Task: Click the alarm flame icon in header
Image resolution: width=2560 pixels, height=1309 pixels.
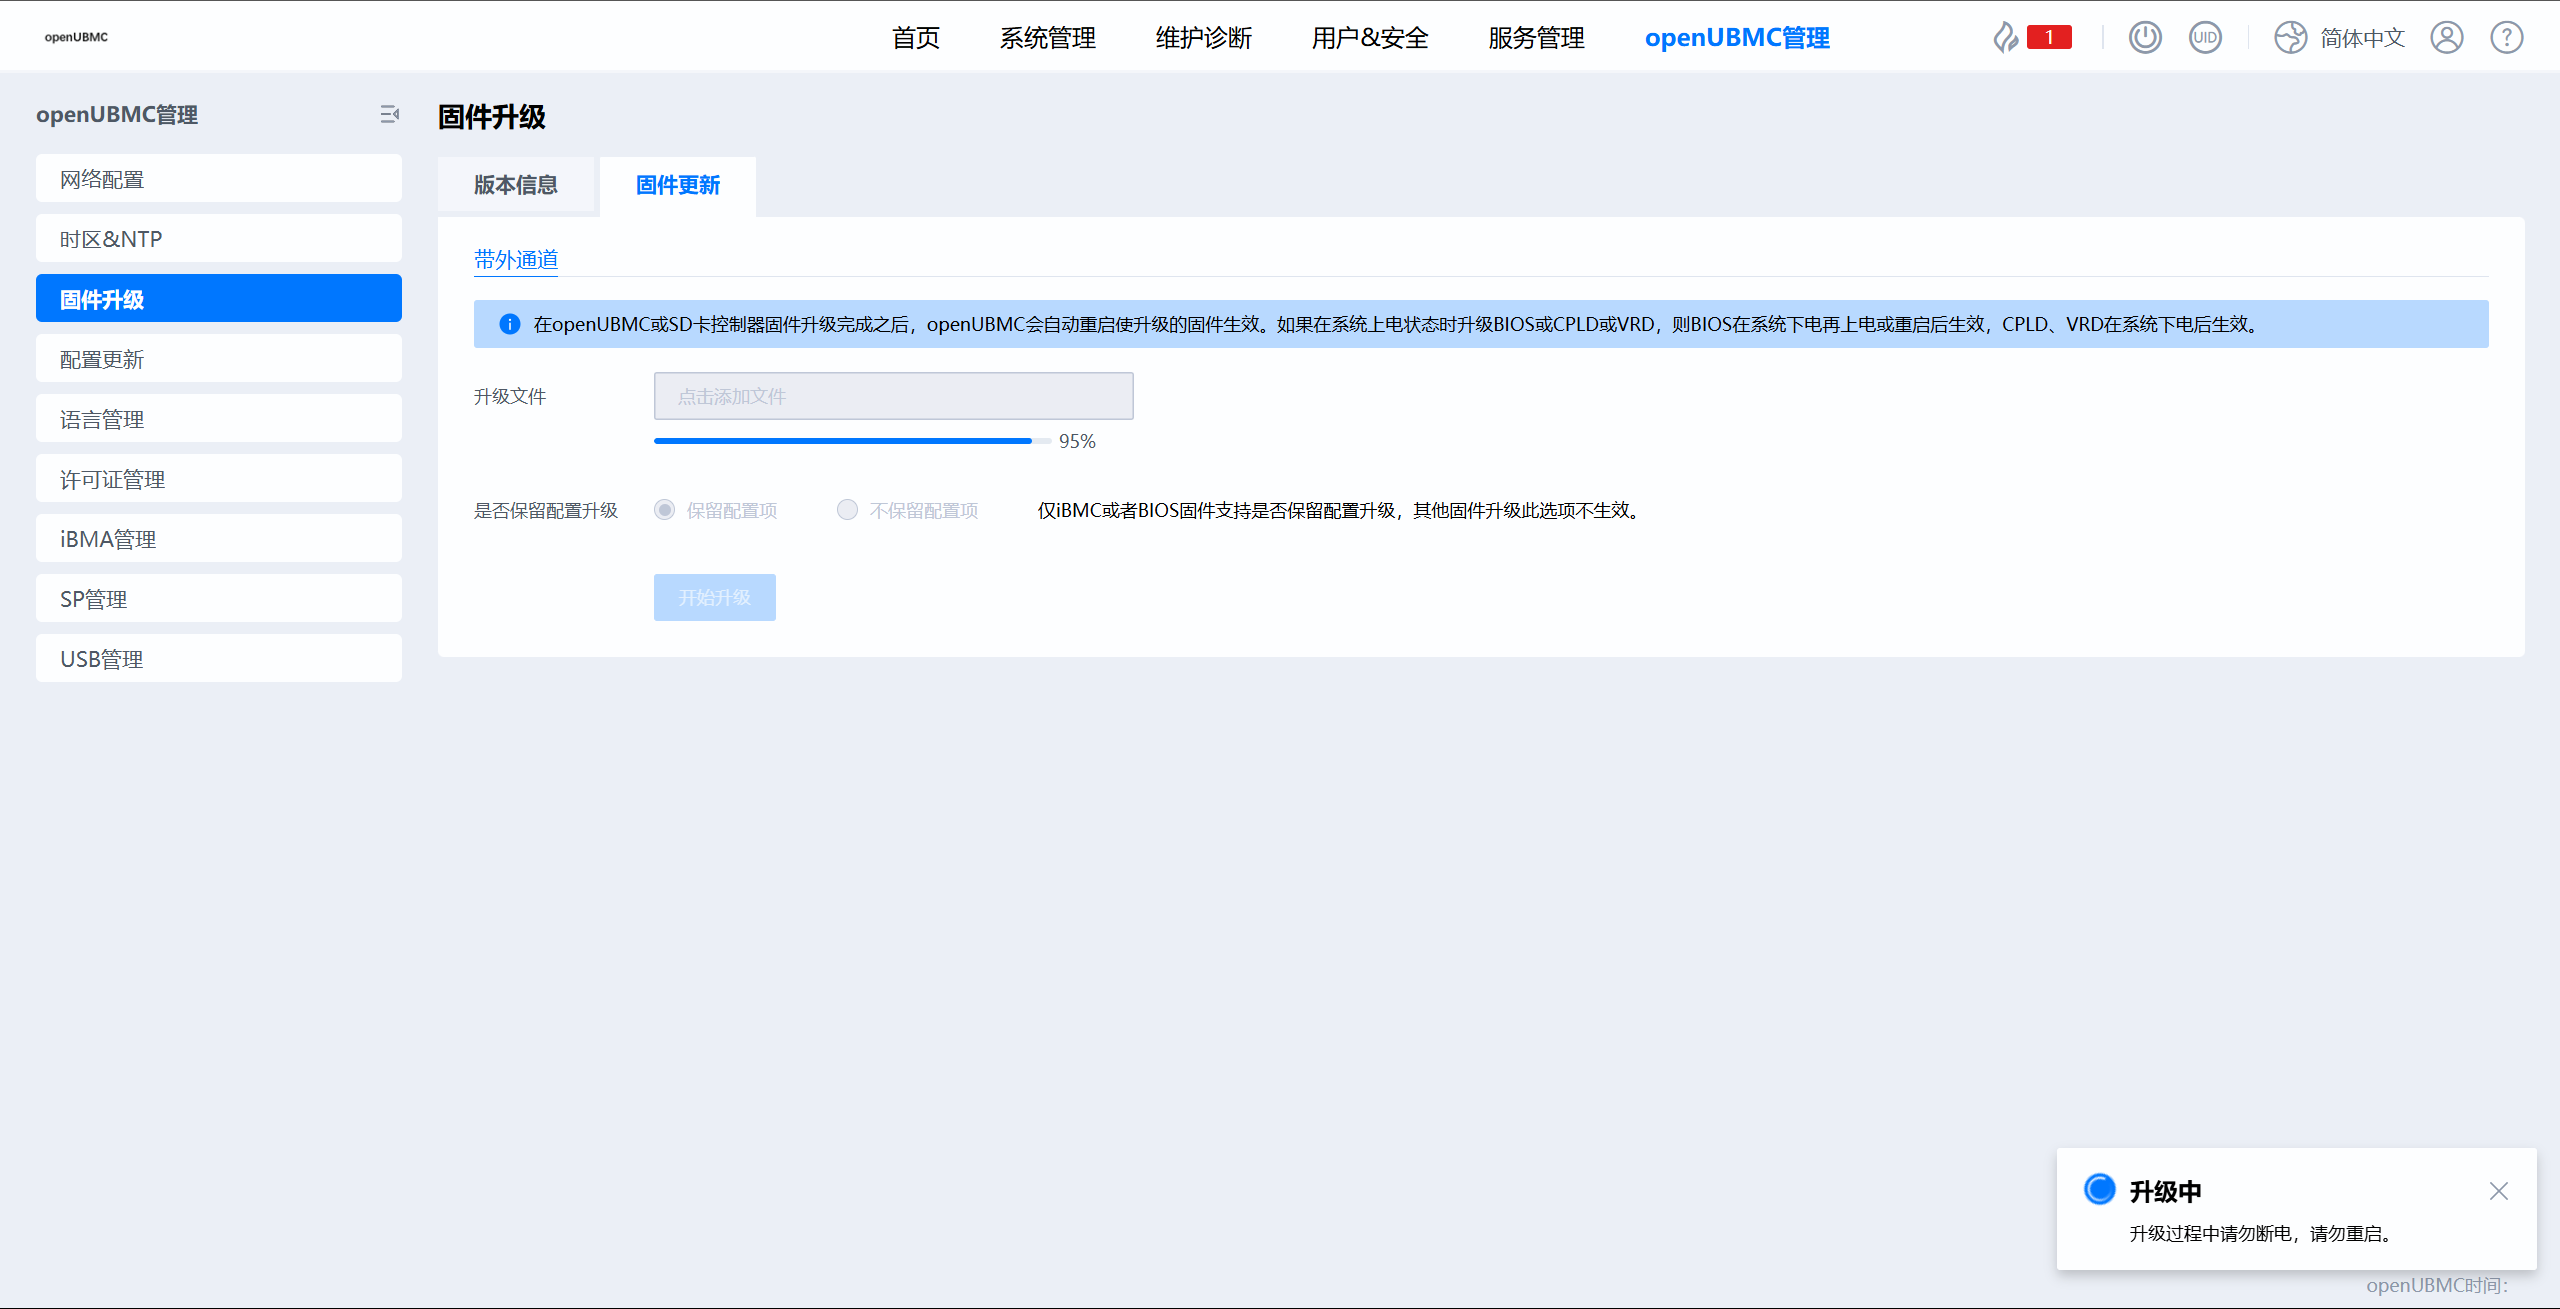Action: pos(2005,38)
